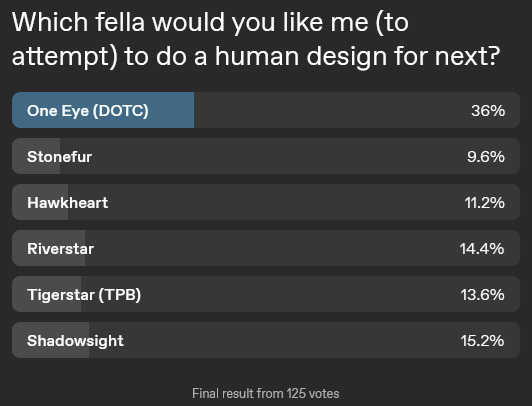Pick the Hawkheart poll option label

click(68, 203)
